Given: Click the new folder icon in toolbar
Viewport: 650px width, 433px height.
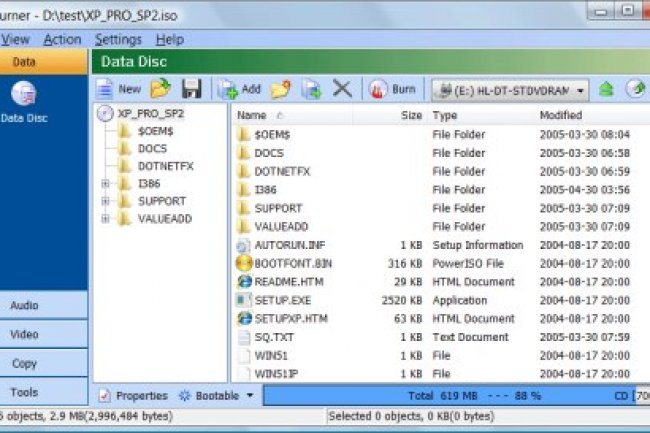Looking at the screenshot, I should (280, 89).
